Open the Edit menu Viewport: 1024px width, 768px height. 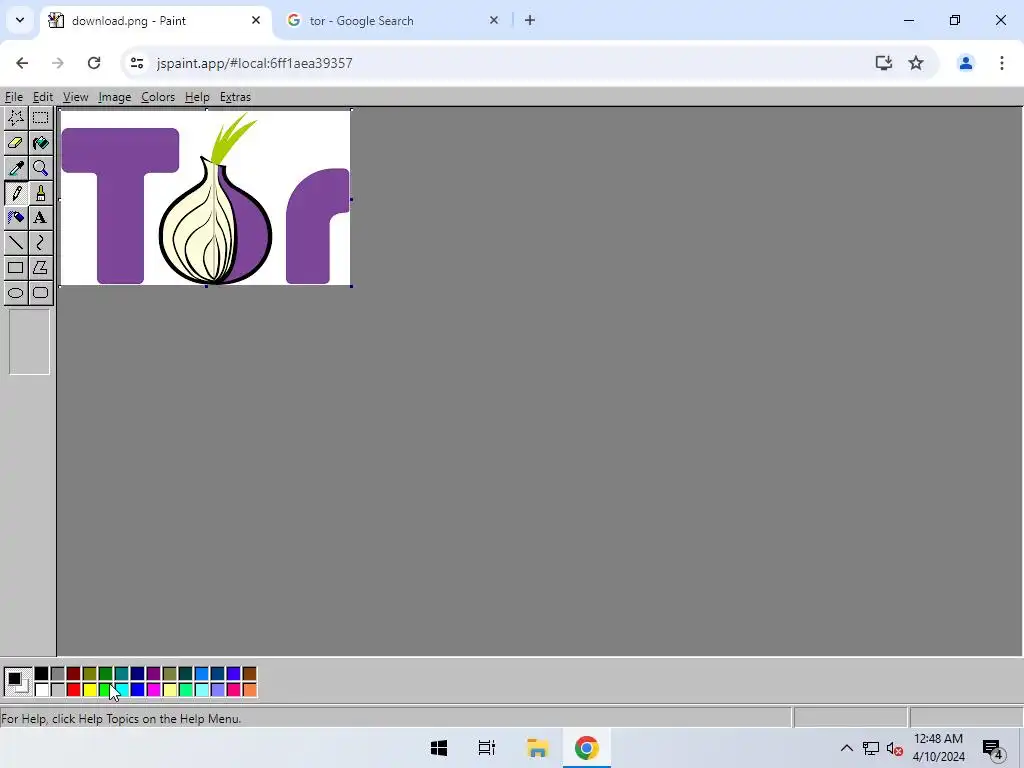(43, 97)
